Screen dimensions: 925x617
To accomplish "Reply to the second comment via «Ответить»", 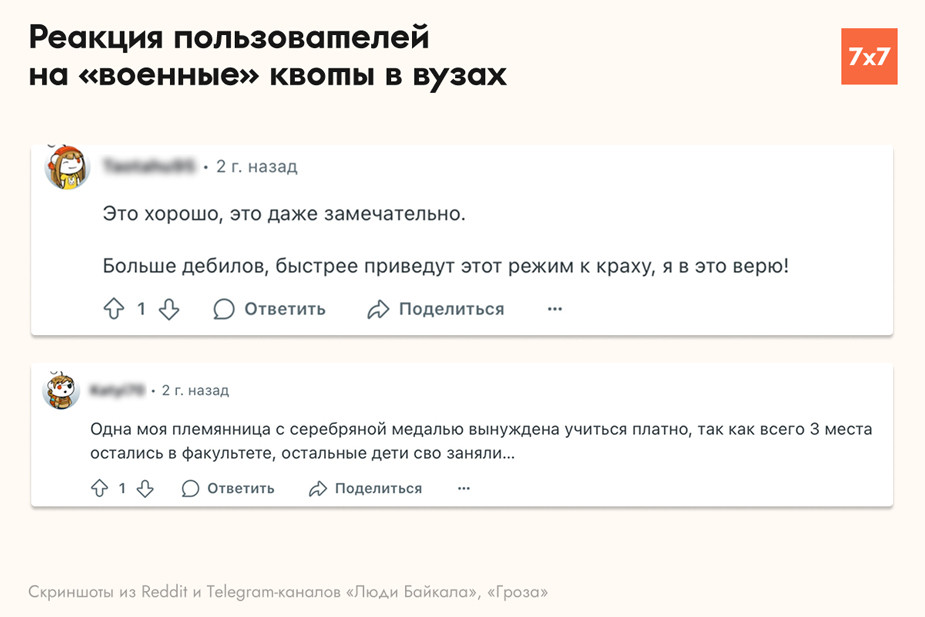I will click(240, 489).
